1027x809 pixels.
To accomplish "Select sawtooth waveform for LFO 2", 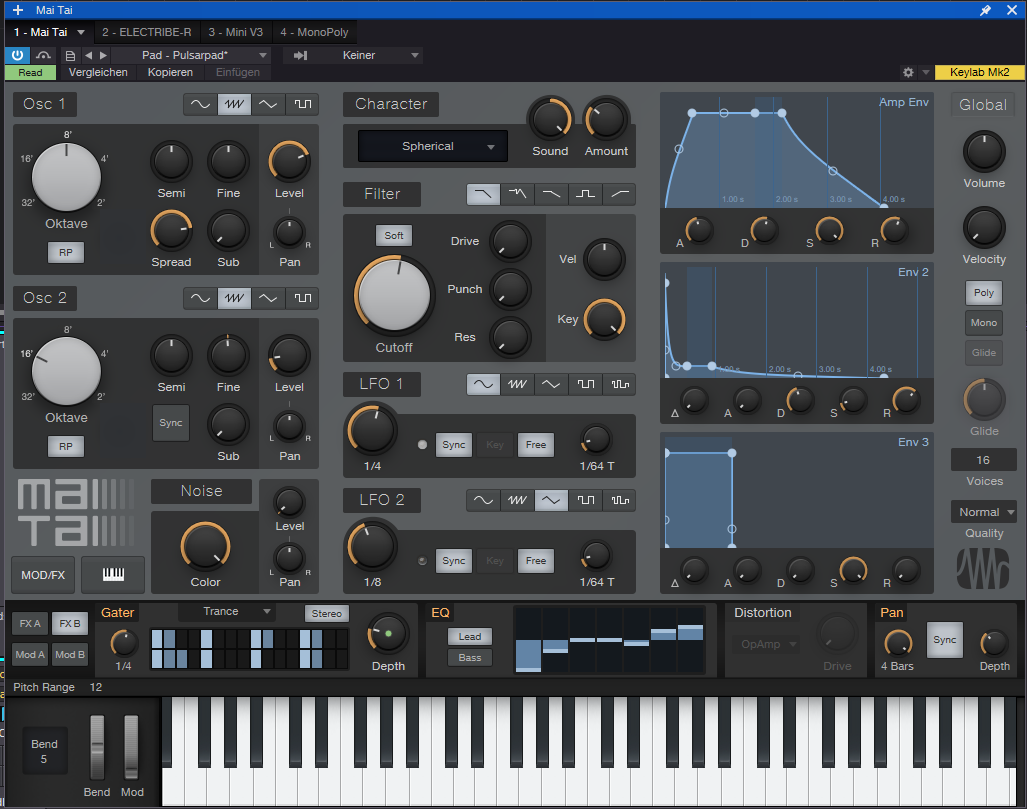I will pyautogui.click(x=517, y=500).
